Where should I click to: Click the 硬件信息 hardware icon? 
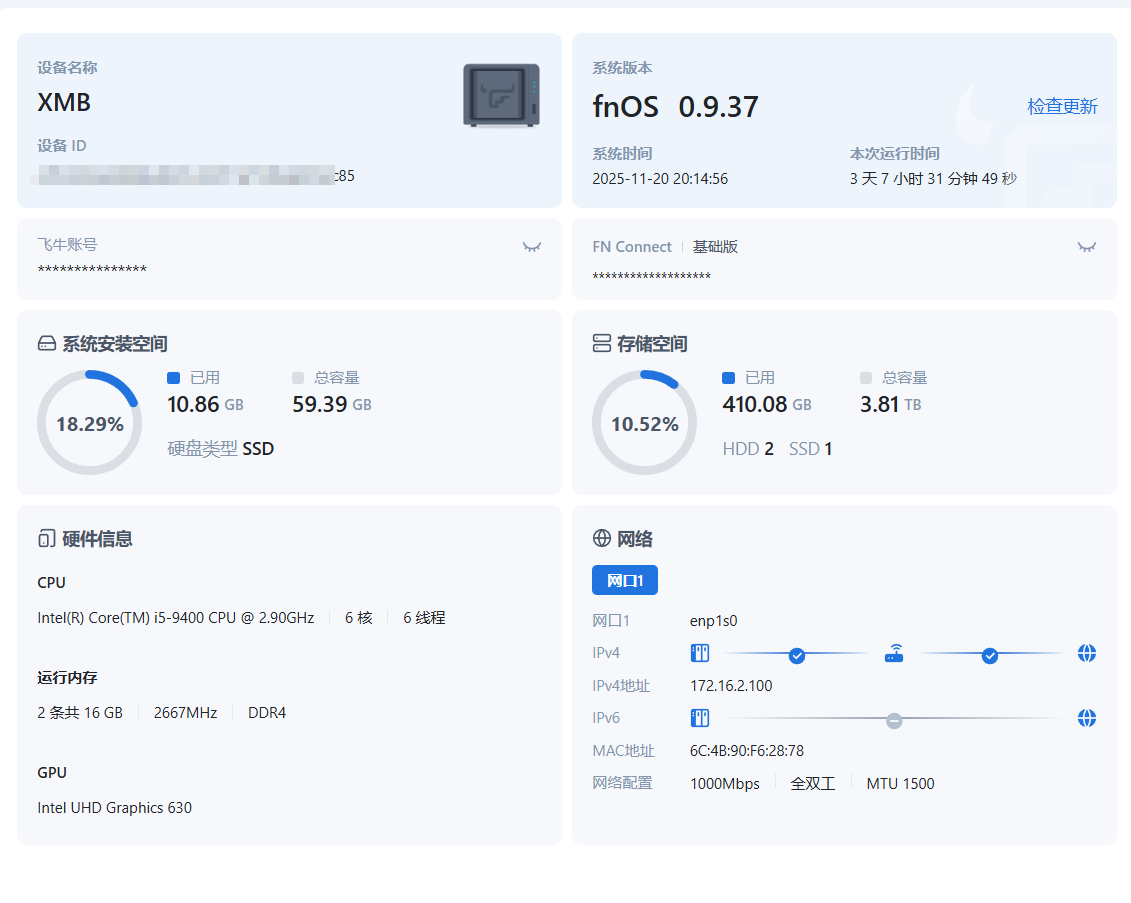tap(46, 539)
